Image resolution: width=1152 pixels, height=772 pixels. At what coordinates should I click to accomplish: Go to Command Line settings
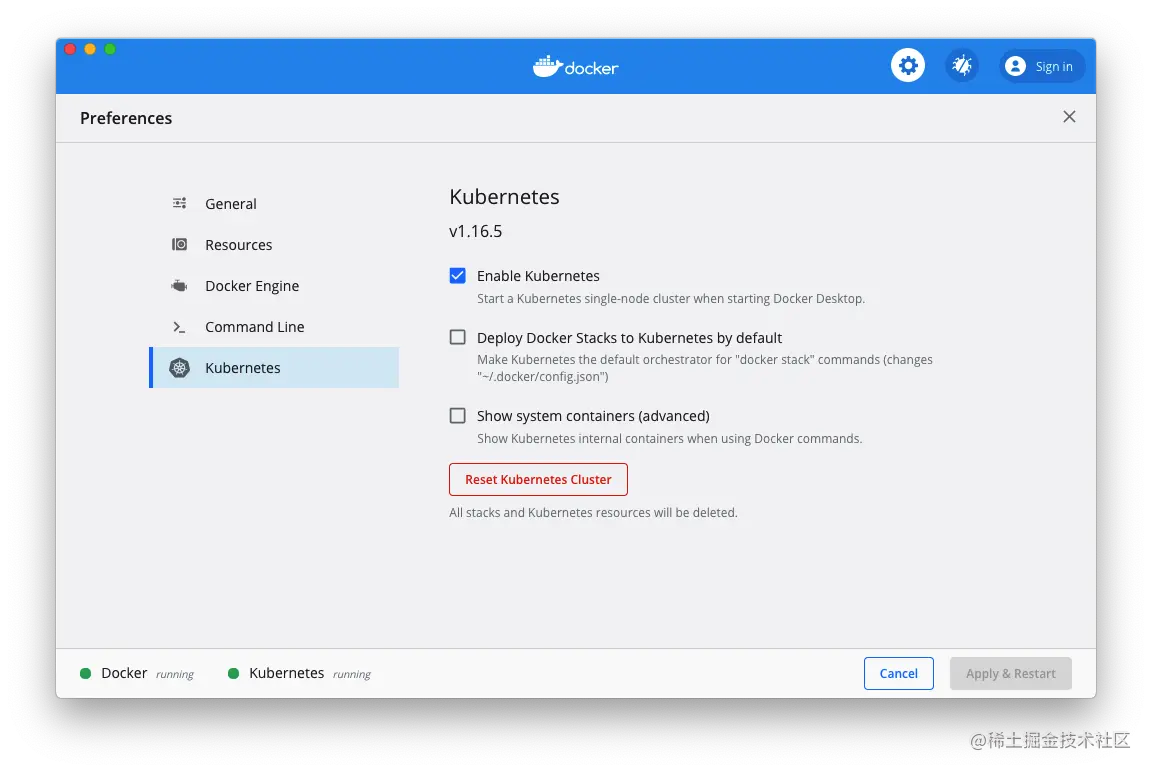click(x=274, y=327)
